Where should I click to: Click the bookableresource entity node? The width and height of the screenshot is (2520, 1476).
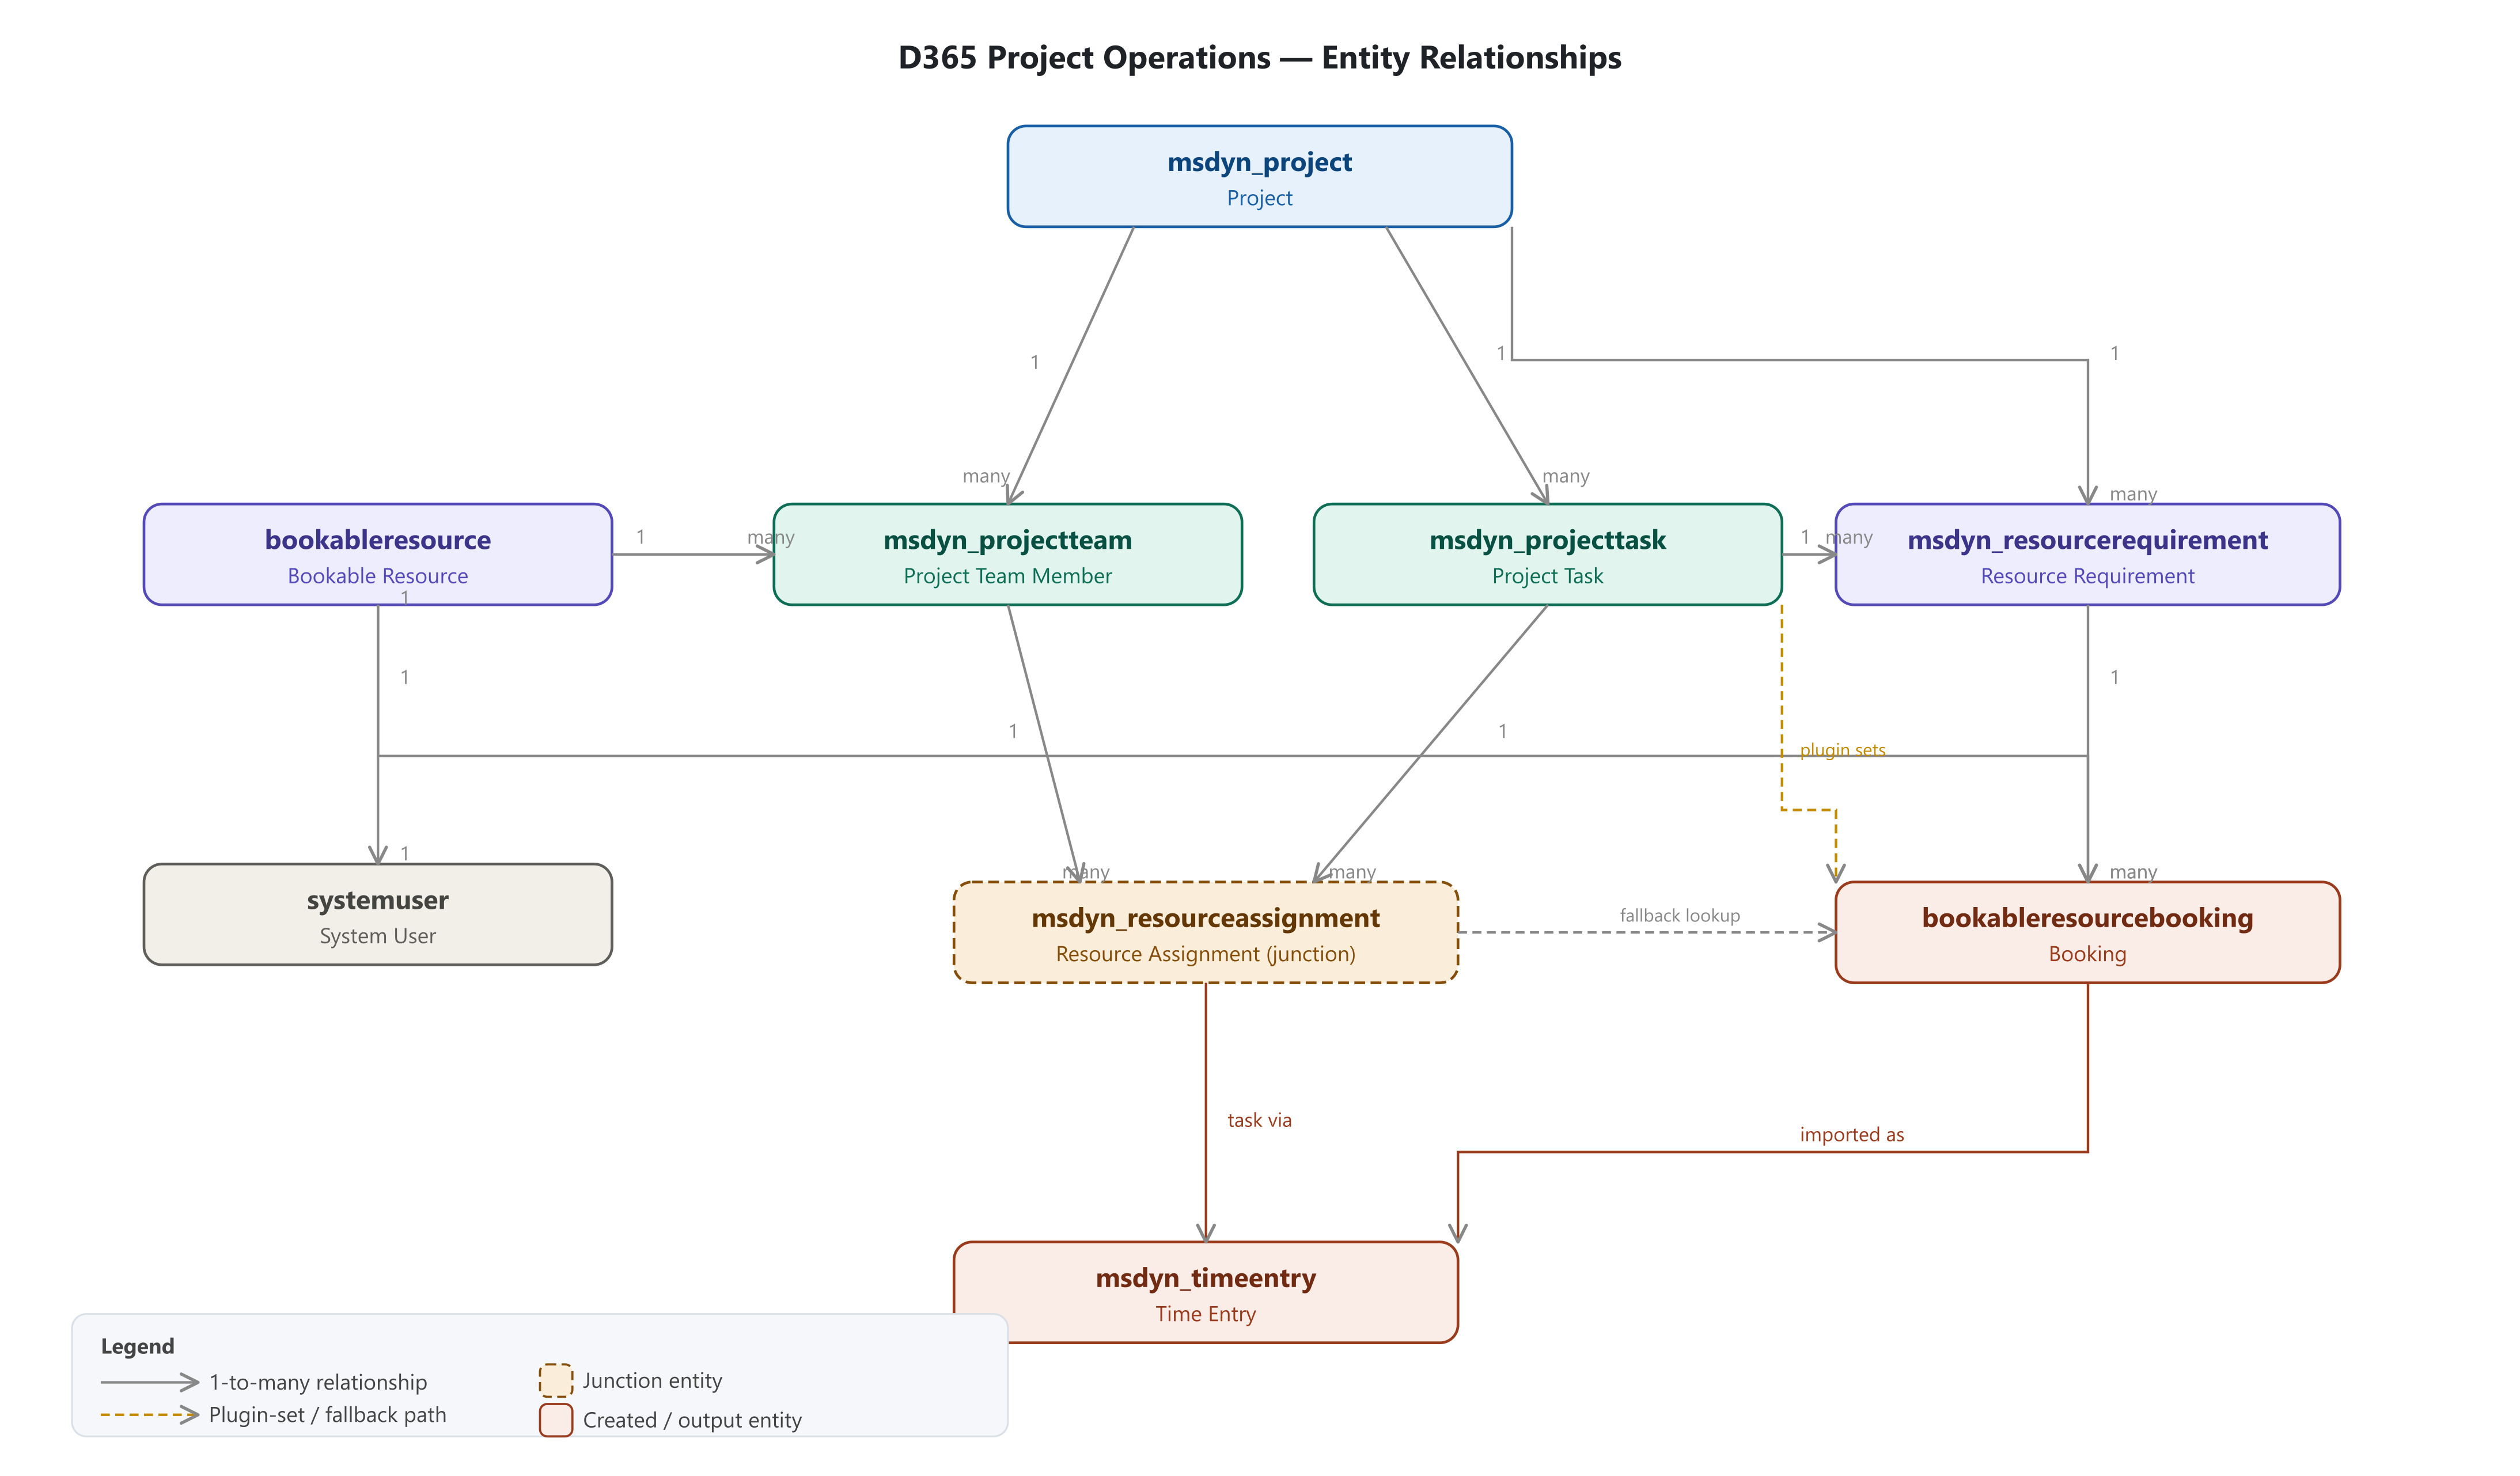click(377, 554)
